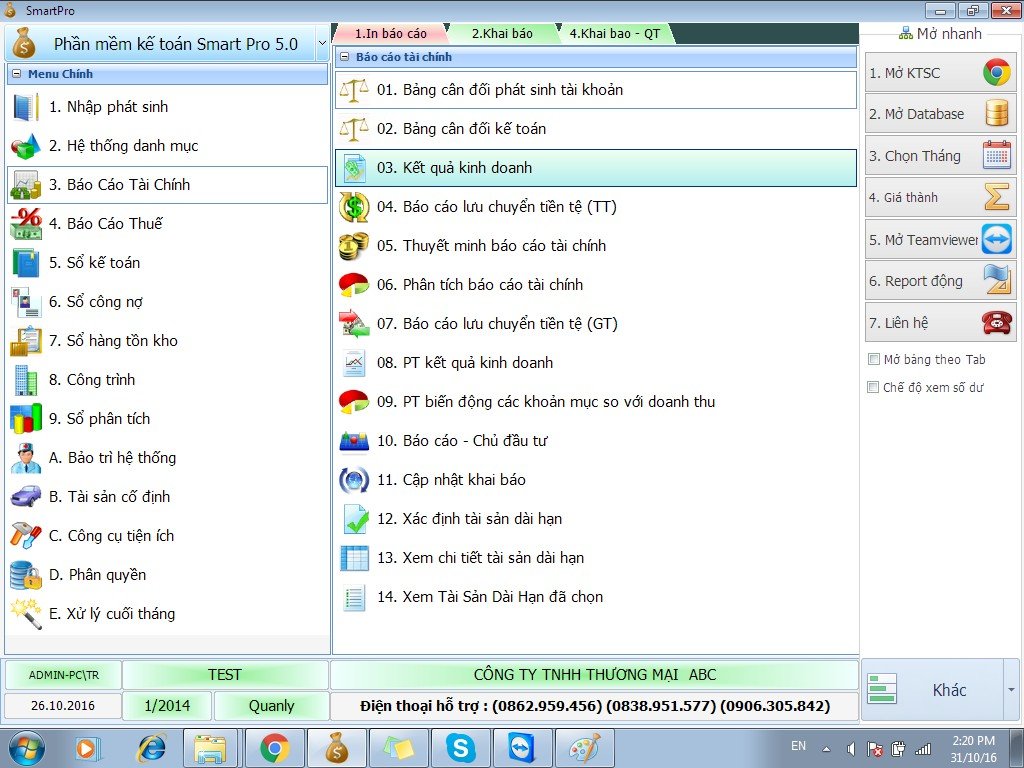The height and width of the screenshot is (768, 1024).
Task: Switch to the 2.Khai báo tab
Action: tap(502, 34)
